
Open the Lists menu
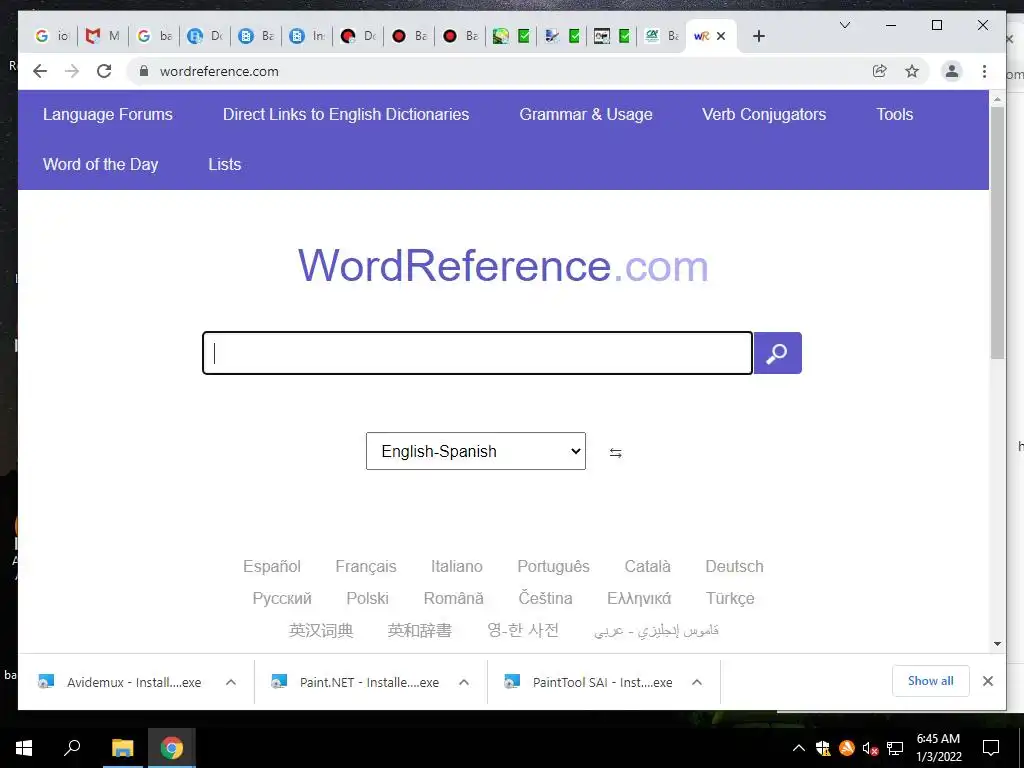(x=225, y=165)
